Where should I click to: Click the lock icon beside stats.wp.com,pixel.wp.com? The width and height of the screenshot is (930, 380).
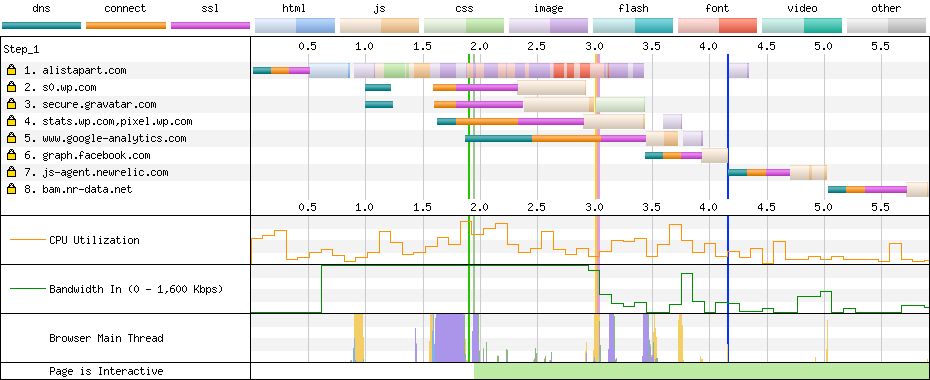[11, 122]
